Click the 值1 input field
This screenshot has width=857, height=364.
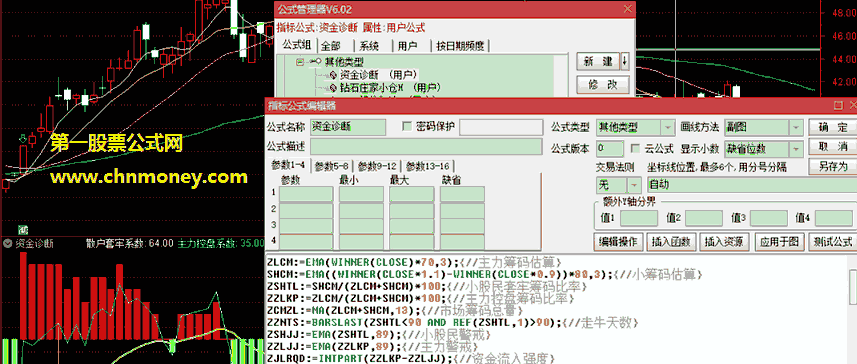pyautogui.click(x=638, y=218)
